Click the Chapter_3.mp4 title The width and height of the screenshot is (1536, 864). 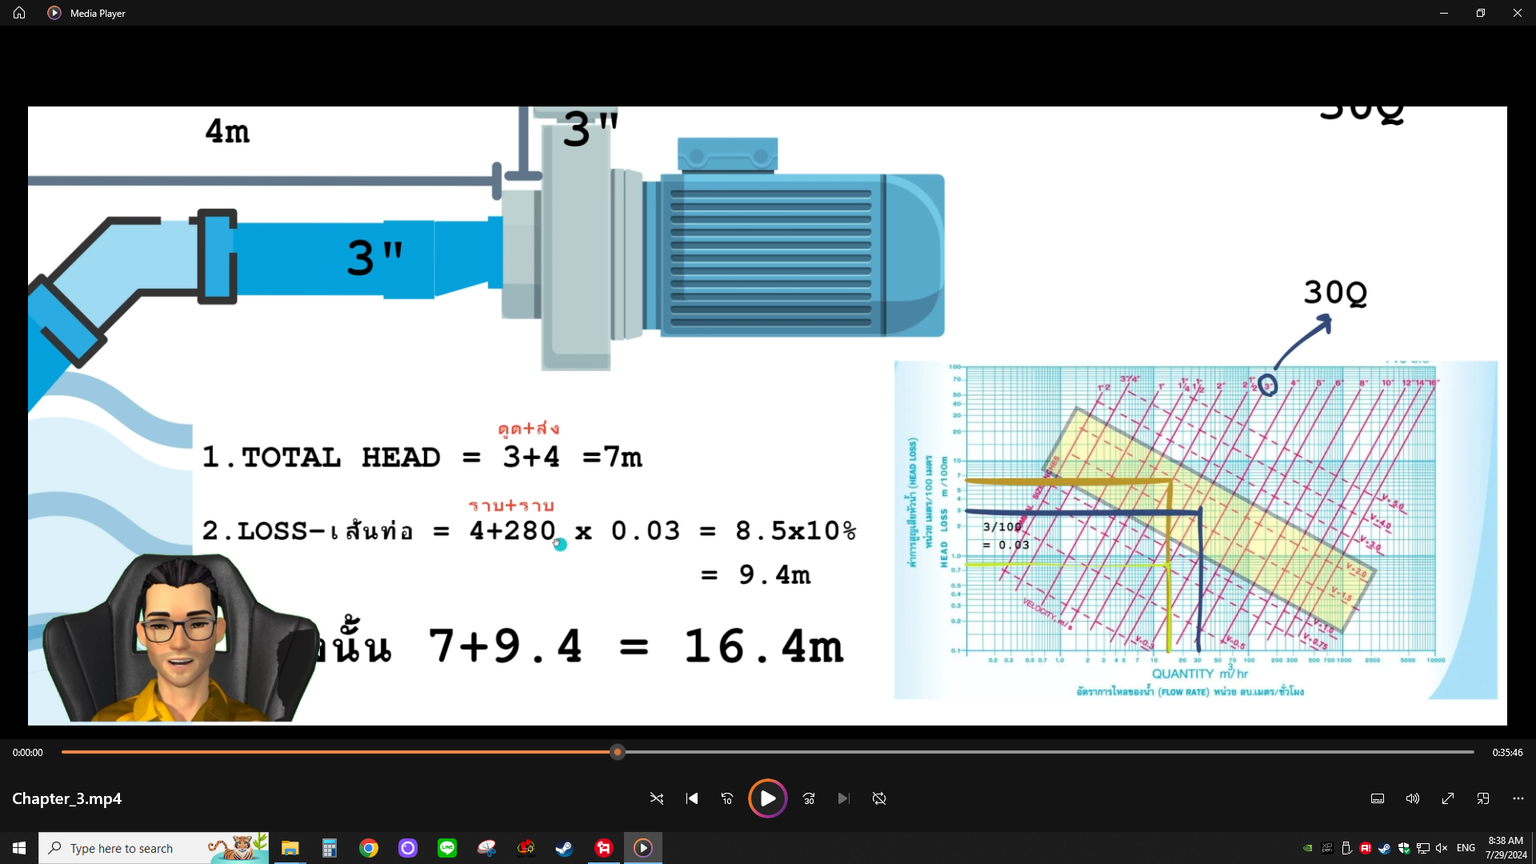(x=67, y=798)
